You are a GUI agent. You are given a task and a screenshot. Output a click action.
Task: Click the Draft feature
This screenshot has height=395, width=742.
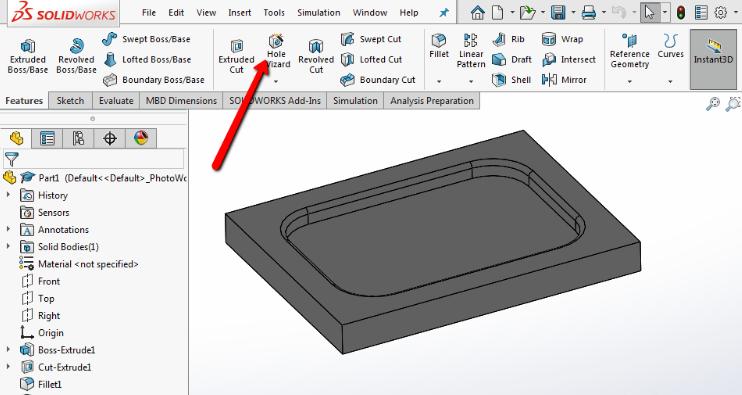[512, 60]
